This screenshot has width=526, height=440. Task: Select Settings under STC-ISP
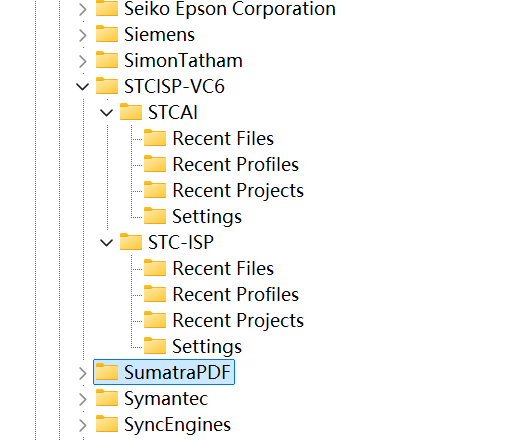pos(207,346)
